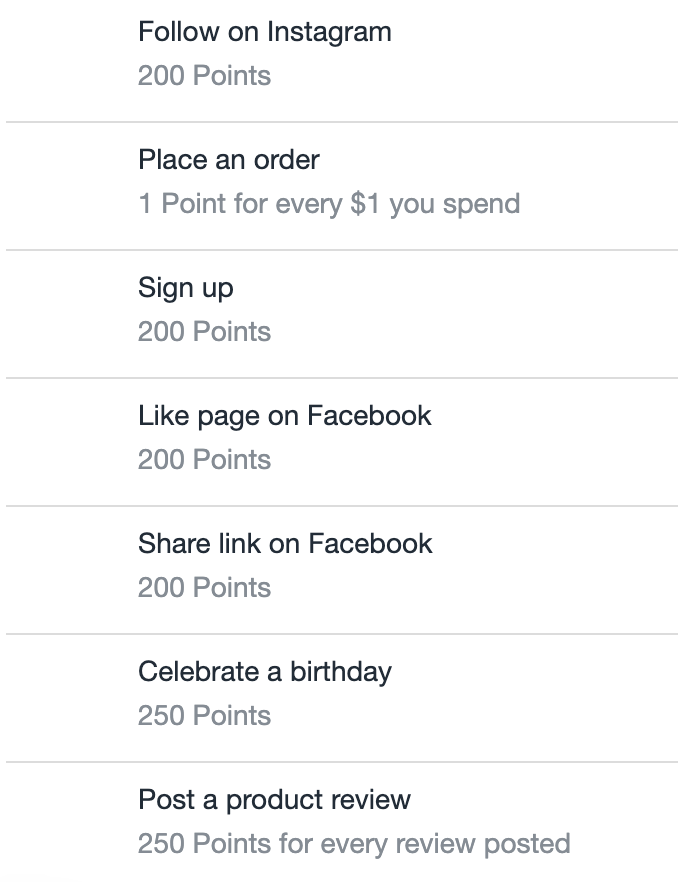Click the word birthday in Celebrate row
This screenshot has width=684, height=882.
341,673
